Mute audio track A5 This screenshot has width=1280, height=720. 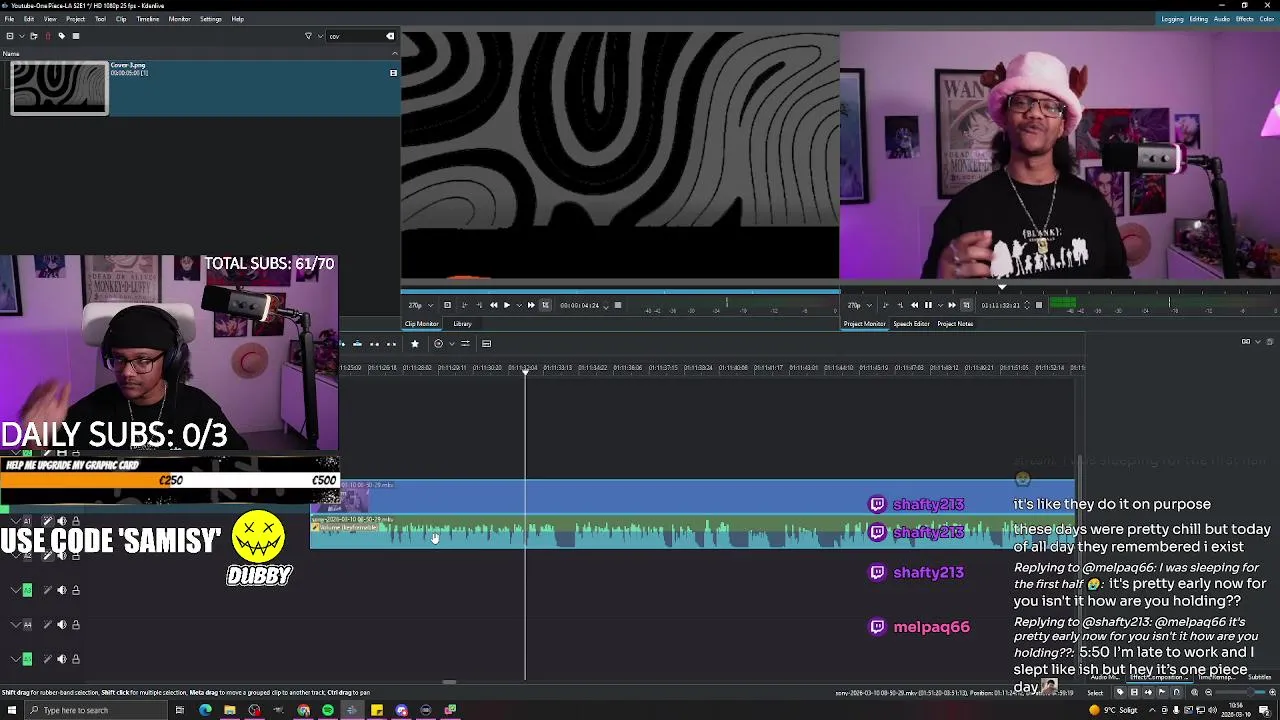(61, 659)
